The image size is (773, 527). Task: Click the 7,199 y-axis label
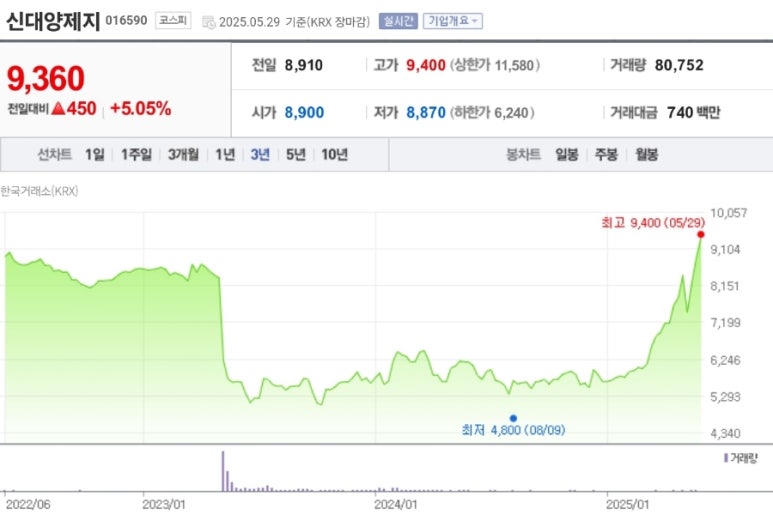pos(725,323)
